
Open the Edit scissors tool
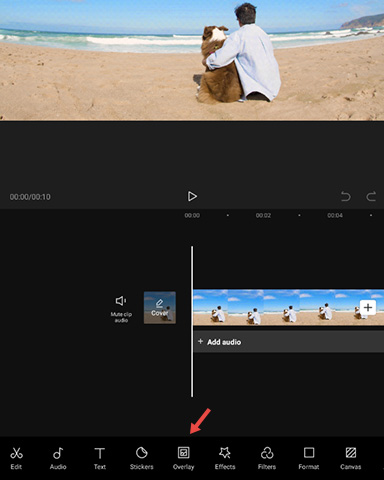(16, 458)
